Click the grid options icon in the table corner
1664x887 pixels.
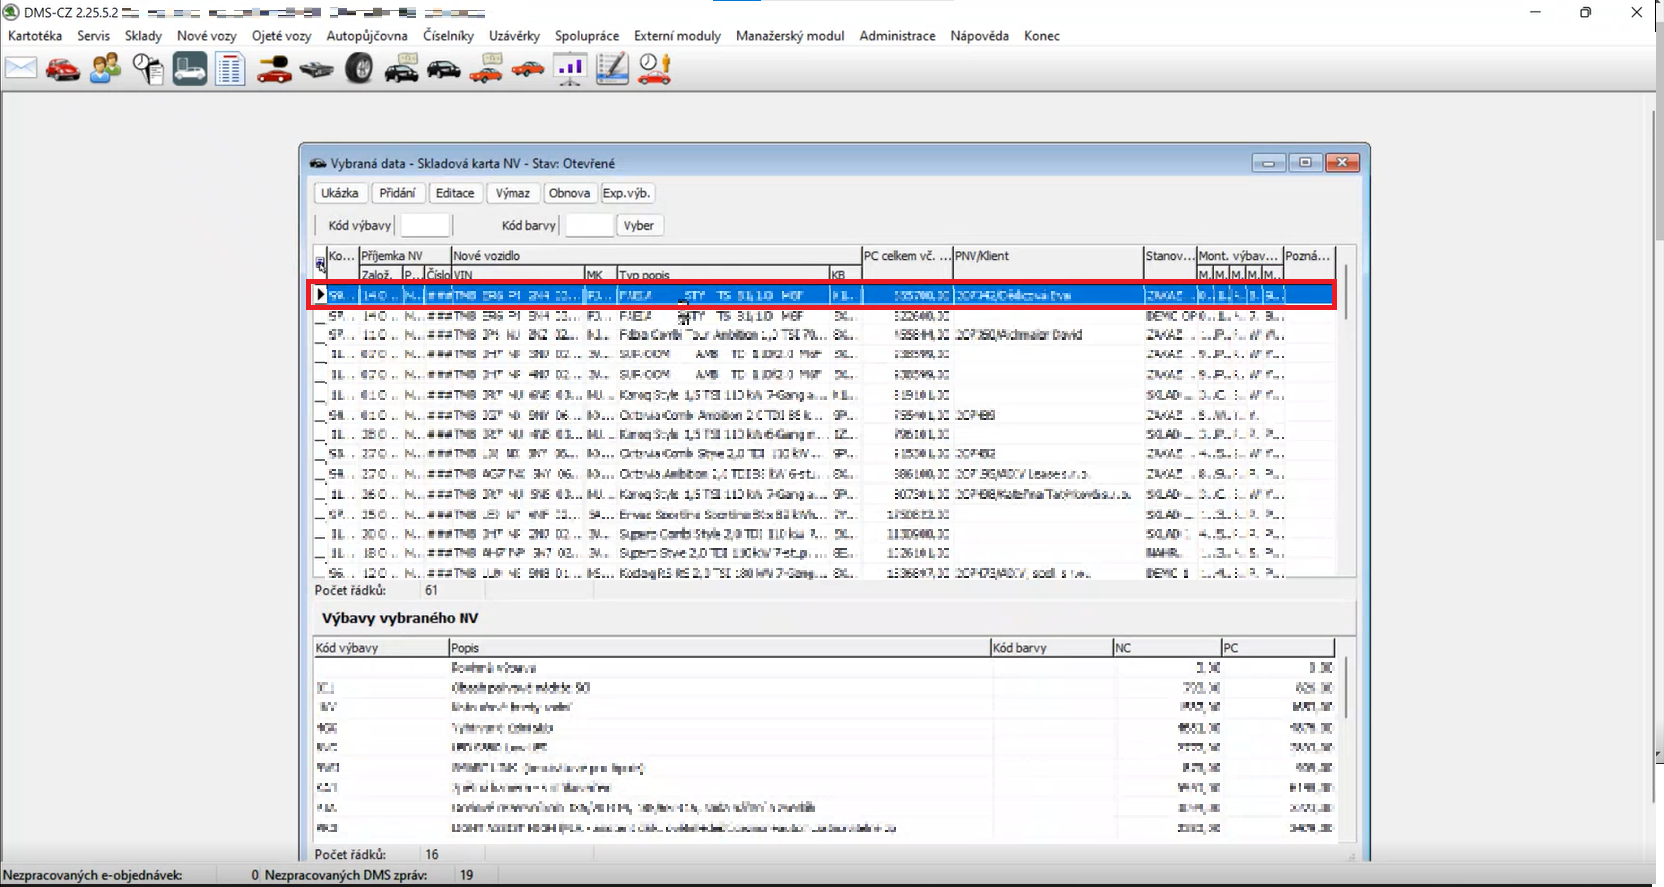click(320, 264)
